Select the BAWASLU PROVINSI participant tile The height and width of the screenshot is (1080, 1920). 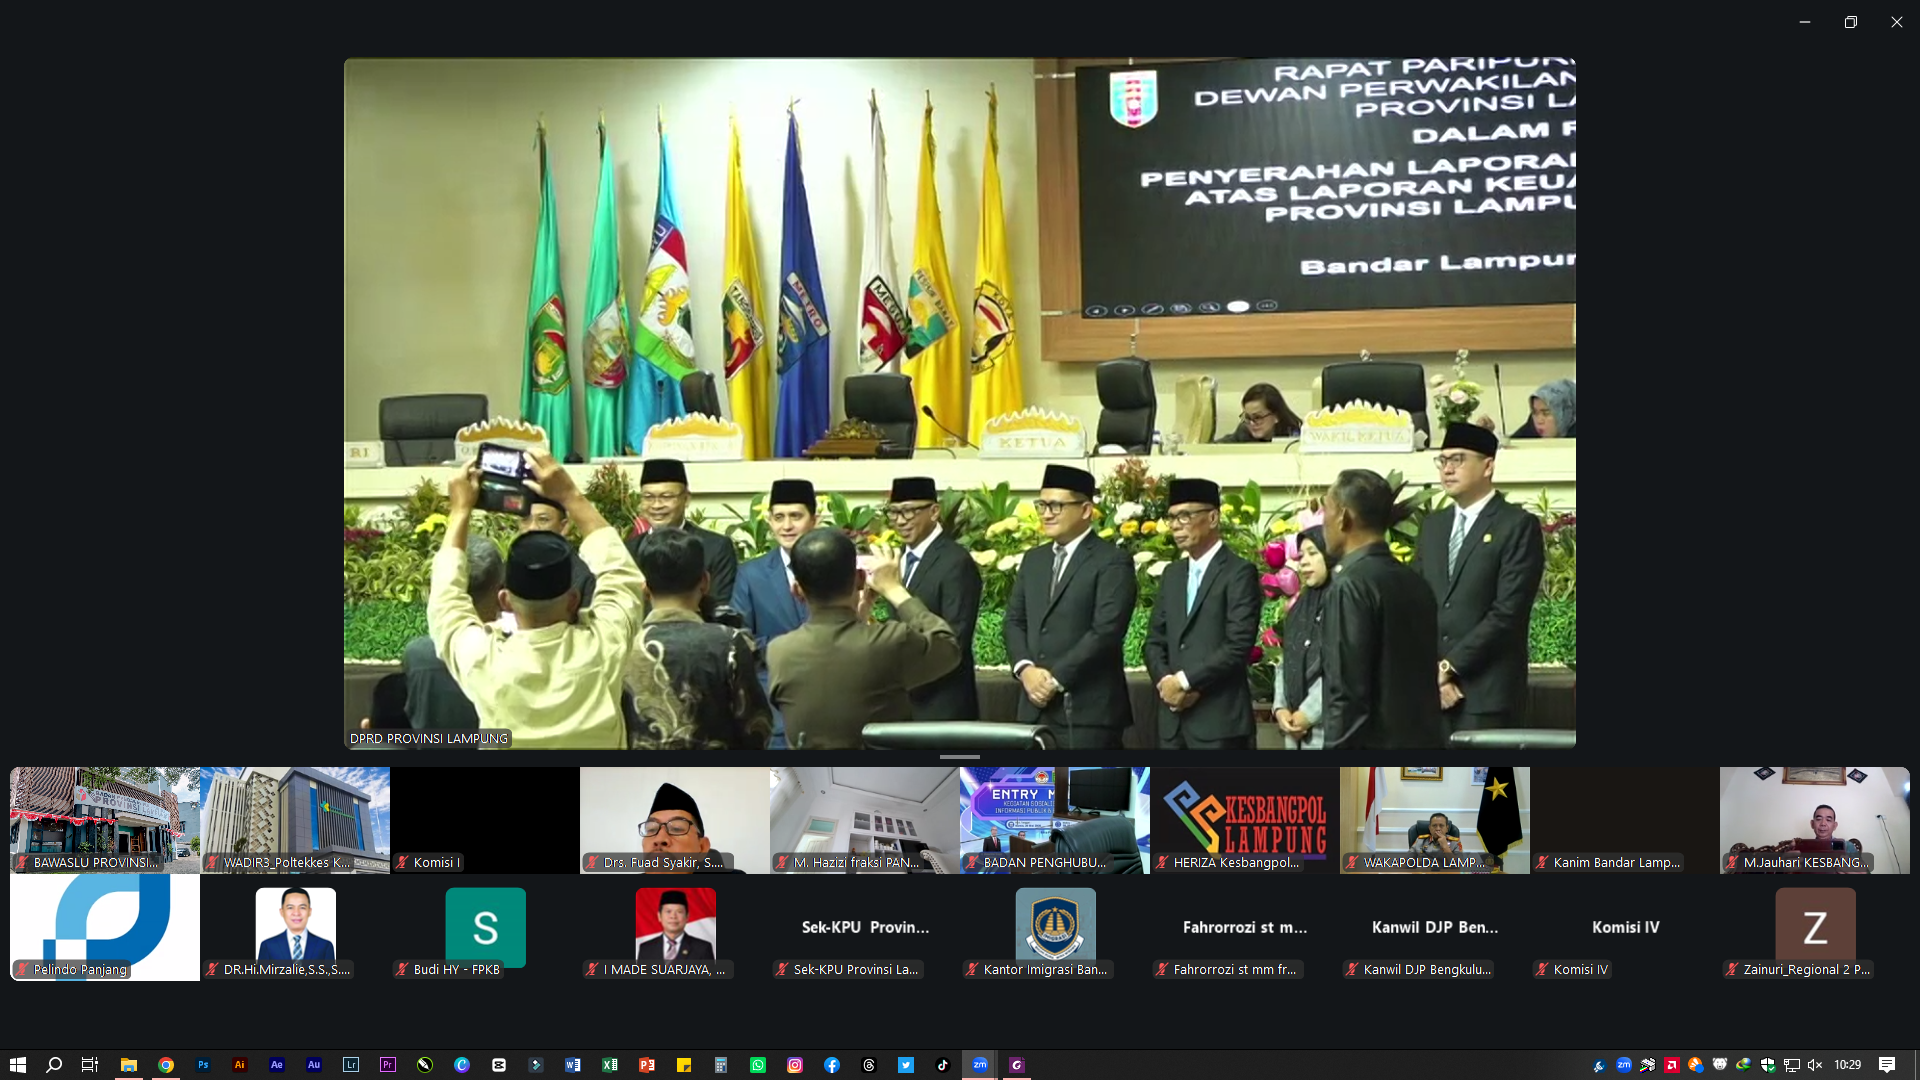(105, 820)
